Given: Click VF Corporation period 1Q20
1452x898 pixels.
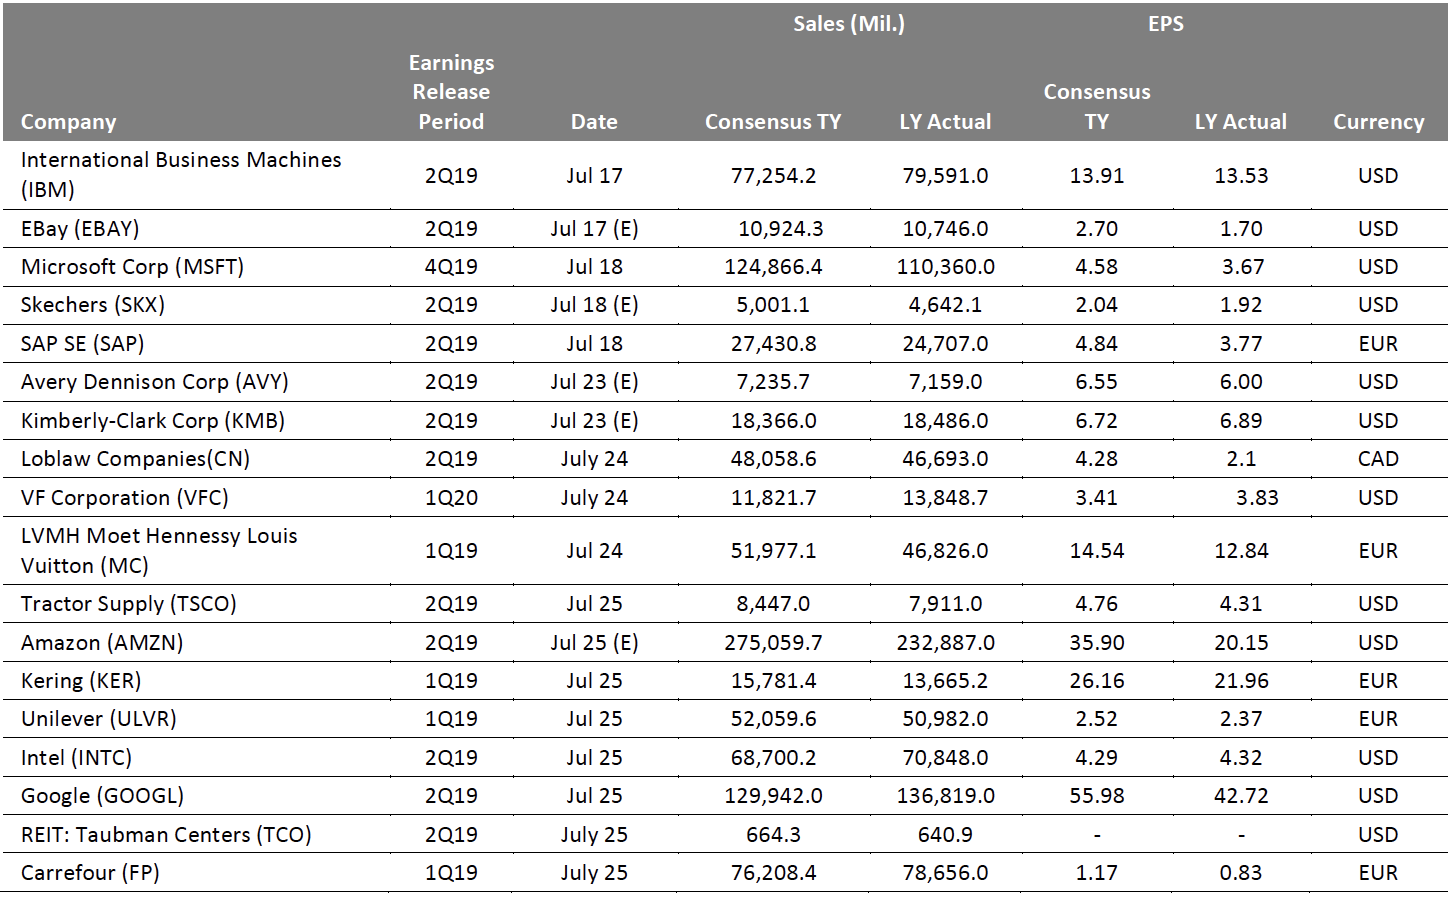Looking at the screenshot, I should pos(451,498).
